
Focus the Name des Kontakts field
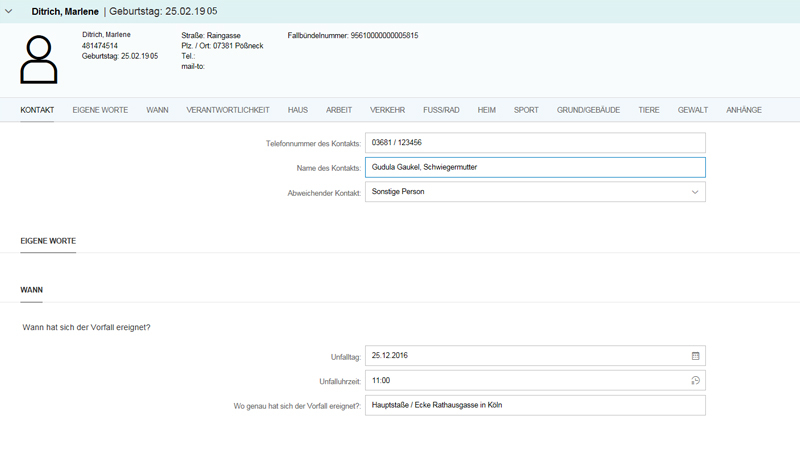(x=534, y=167)
